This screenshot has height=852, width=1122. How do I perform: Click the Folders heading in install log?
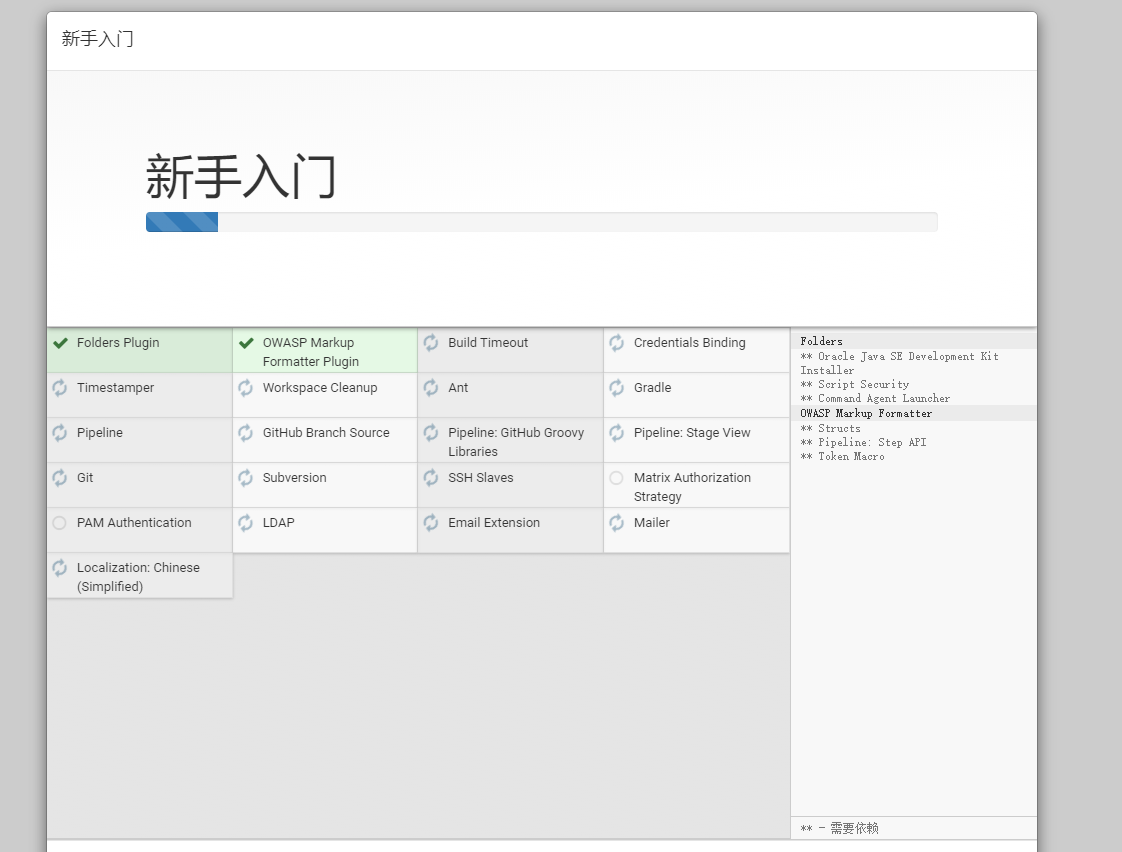(821, 341)
